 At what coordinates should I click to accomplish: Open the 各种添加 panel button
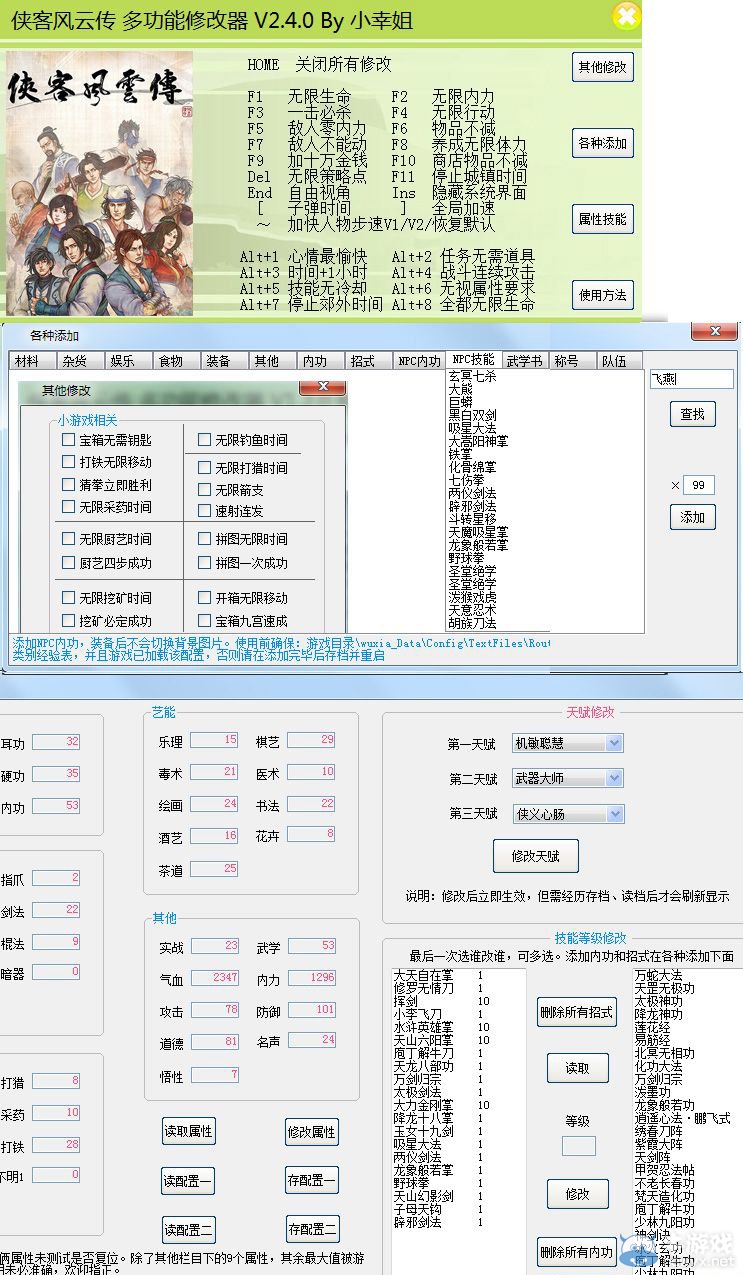pyautogui.click(x=603, y=143)
